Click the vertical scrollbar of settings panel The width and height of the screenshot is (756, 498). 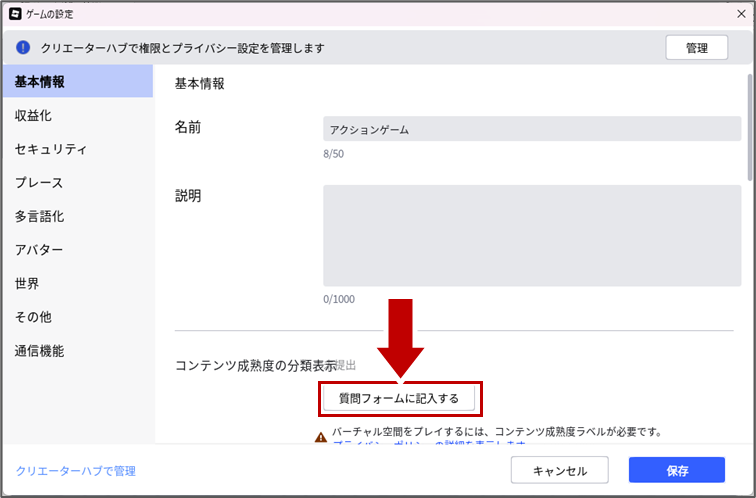click(x=750, y=128)
